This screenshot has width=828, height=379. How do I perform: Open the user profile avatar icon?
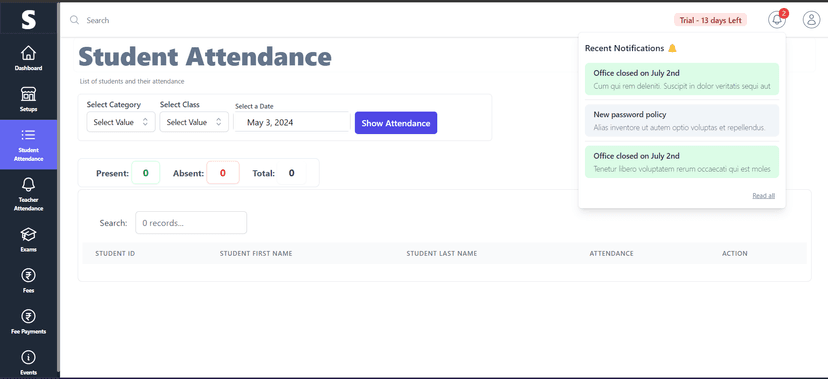(811, 20)
